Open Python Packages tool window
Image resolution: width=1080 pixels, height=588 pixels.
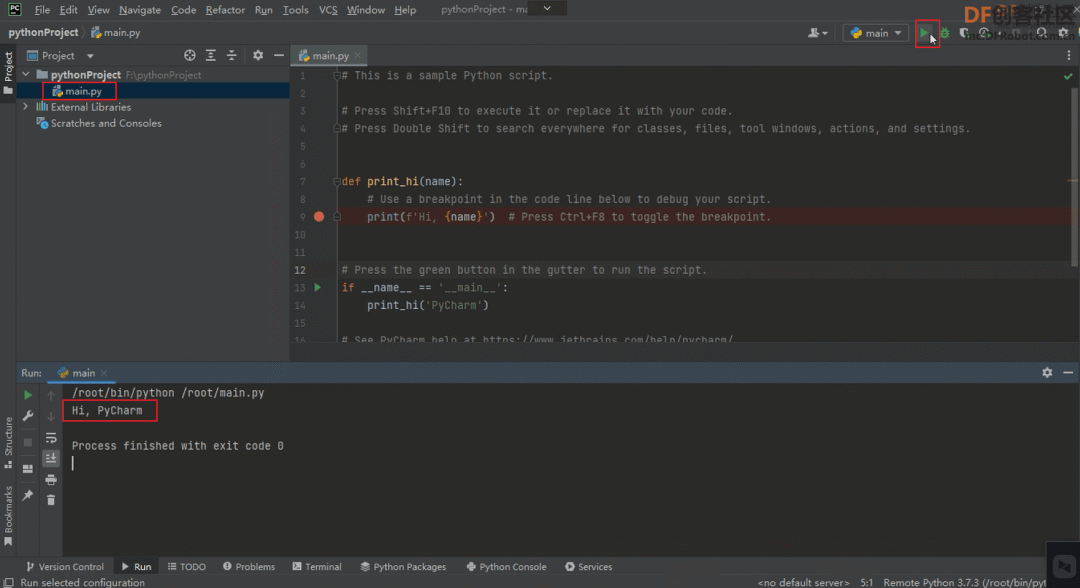tap(403, 567)
